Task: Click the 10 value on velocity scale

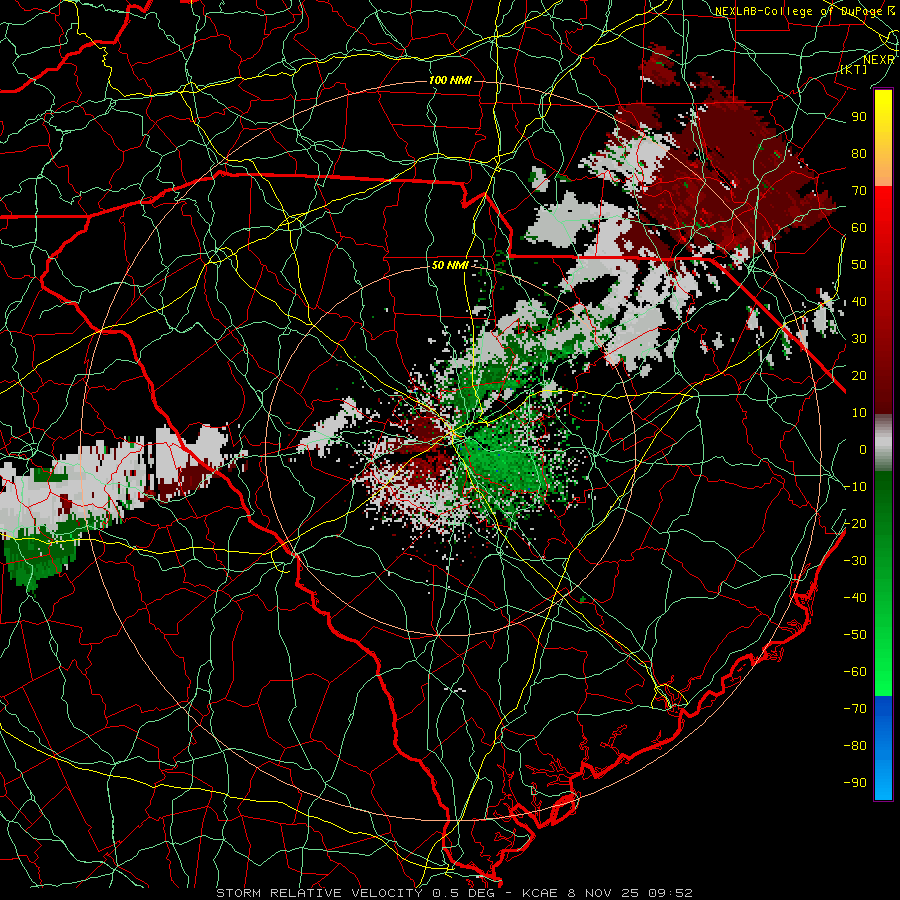Action: tap(859, 413)
